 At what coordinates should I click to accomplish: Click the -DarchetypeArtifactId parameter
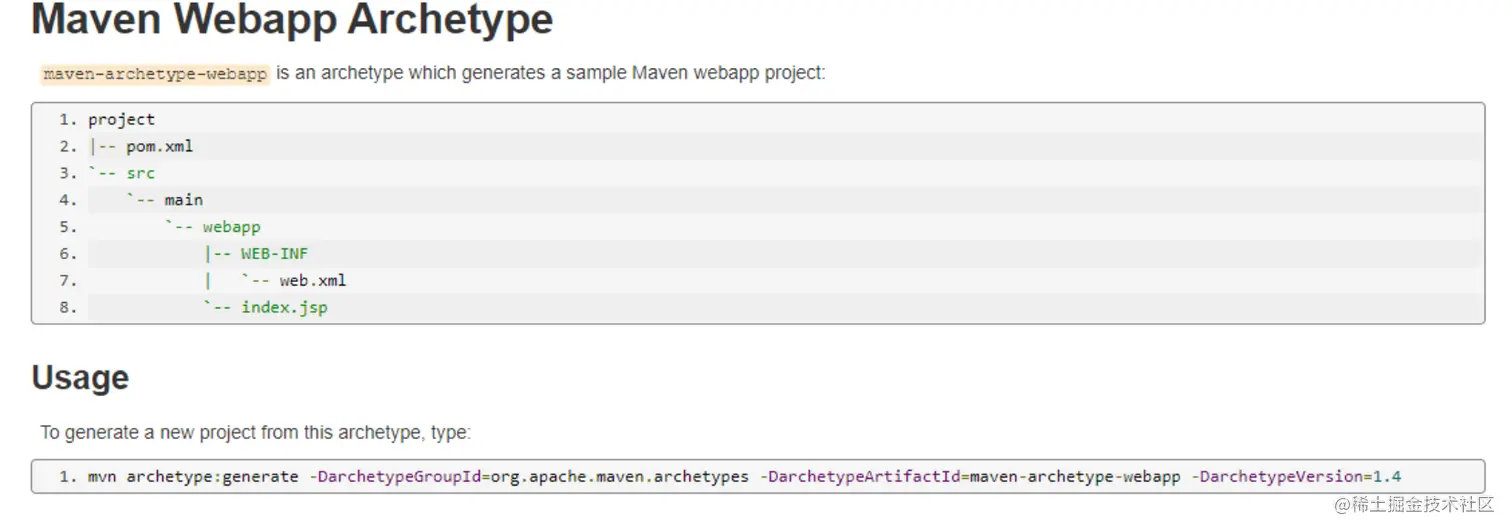click(x=860, y=477)
